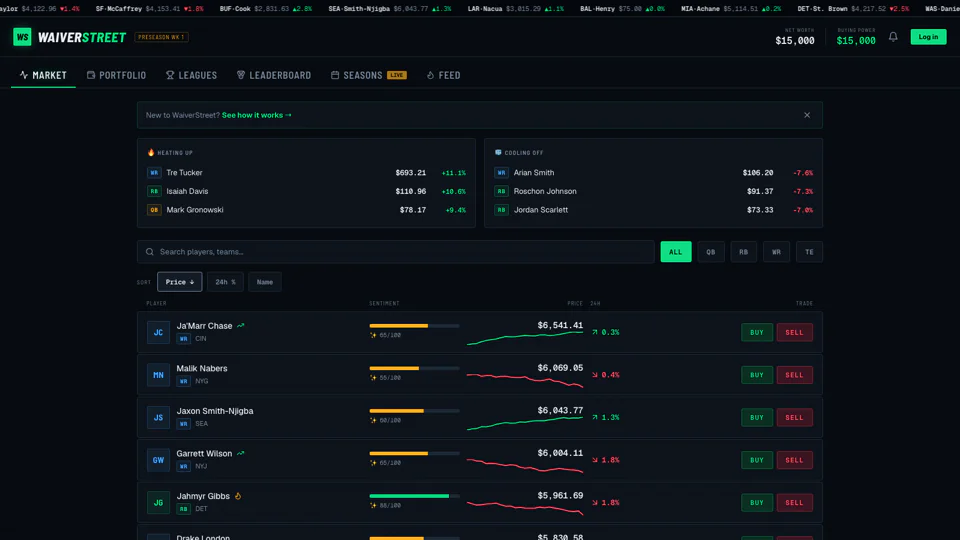Click the RB badge next to Roschon Johnson
Image resolution: width=960 pixels, height=540 pixels.
click(x=501, y=191)
